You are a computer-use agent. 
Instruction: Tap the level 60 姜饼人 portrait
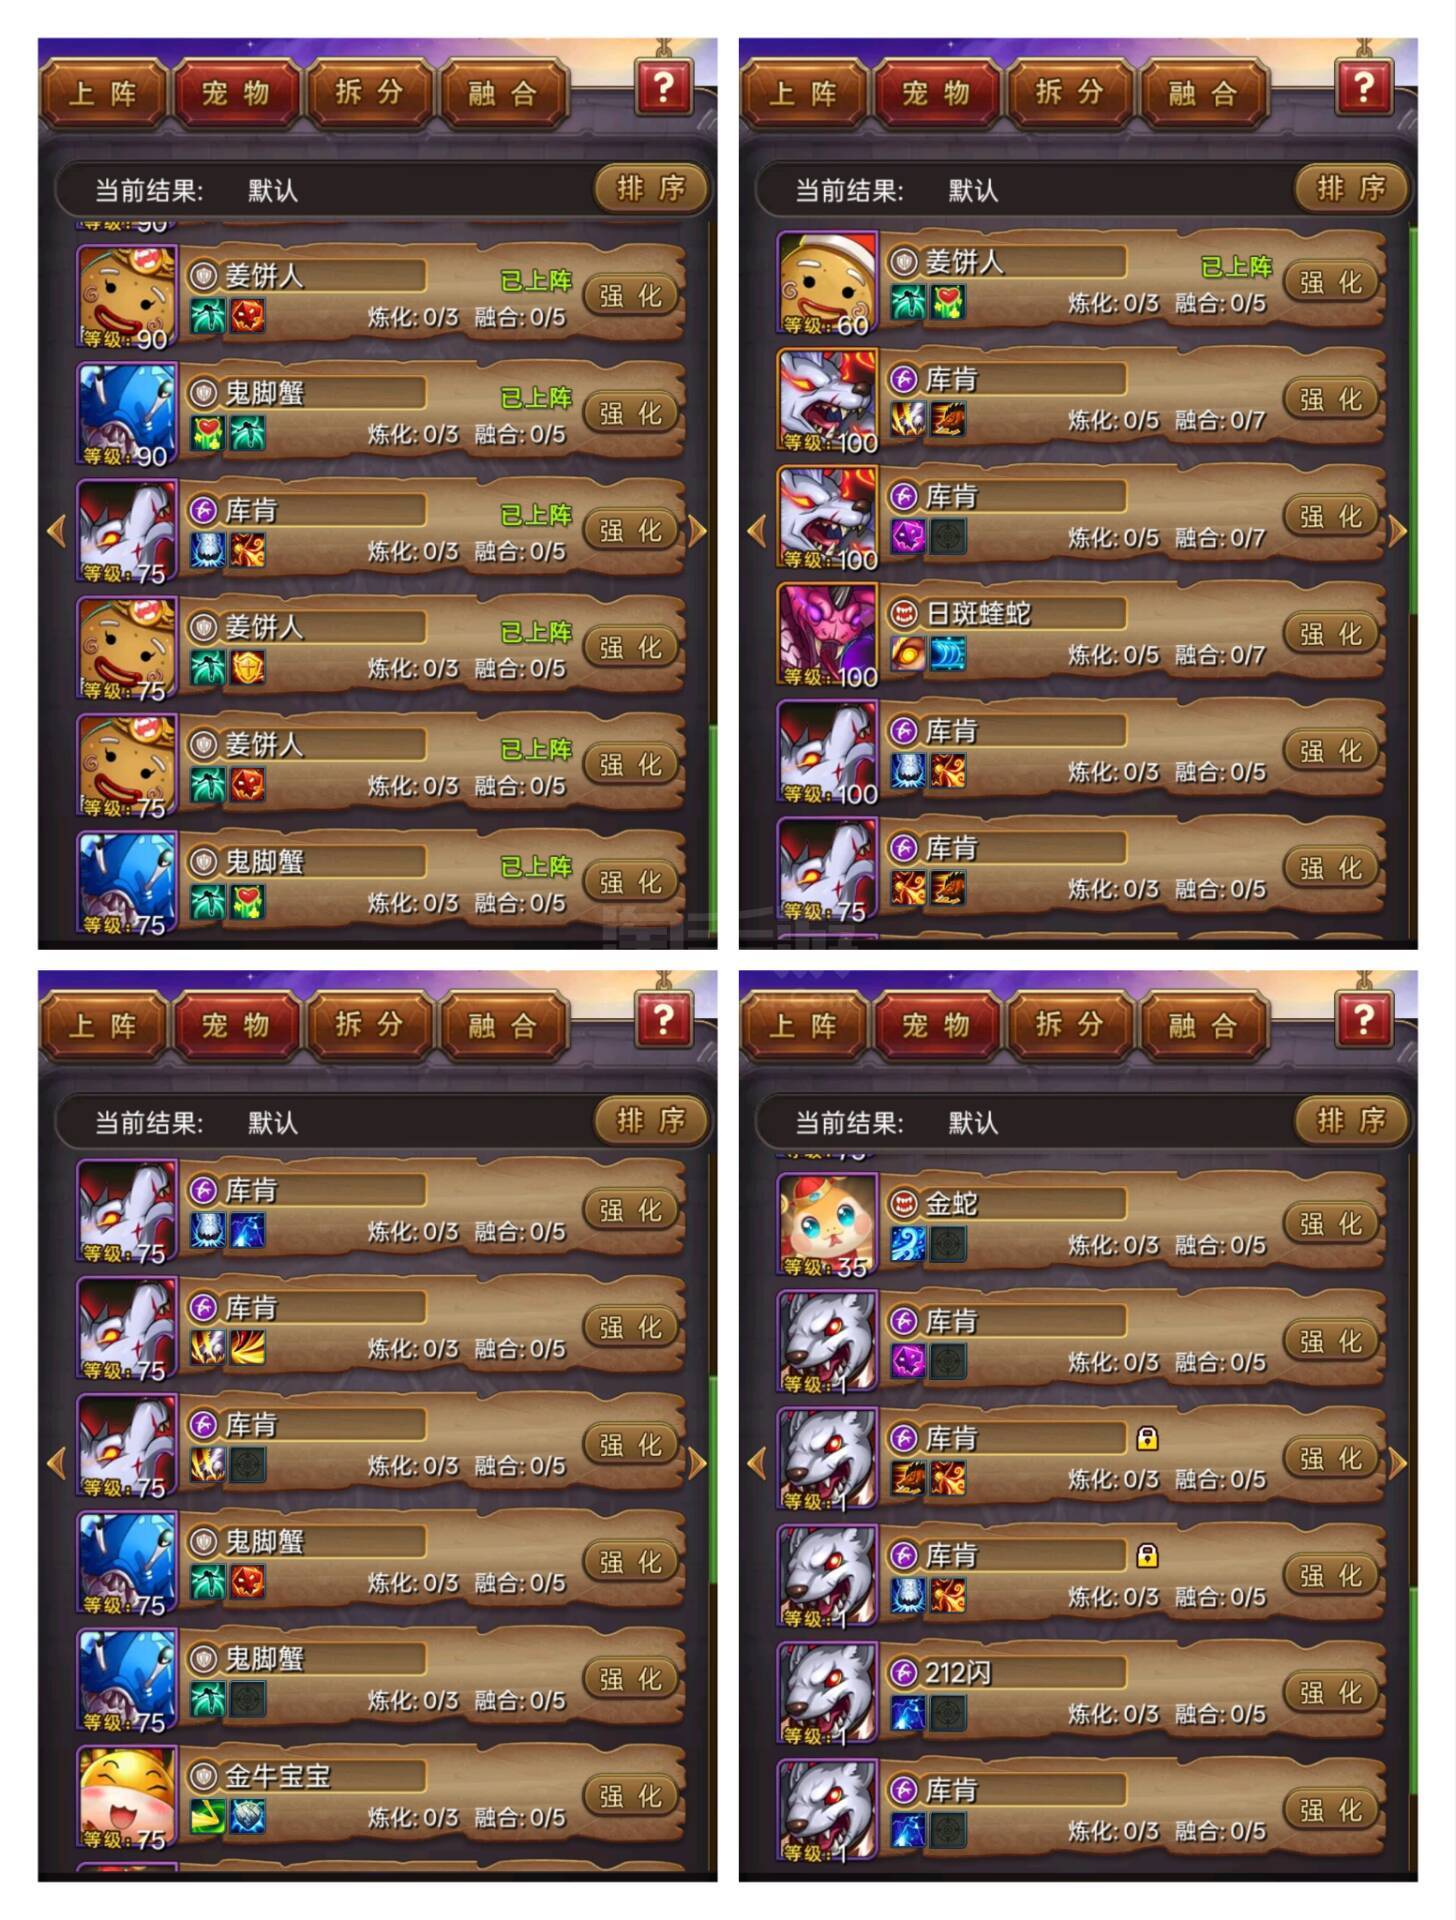pyautogui.click(x=828, y=282)
